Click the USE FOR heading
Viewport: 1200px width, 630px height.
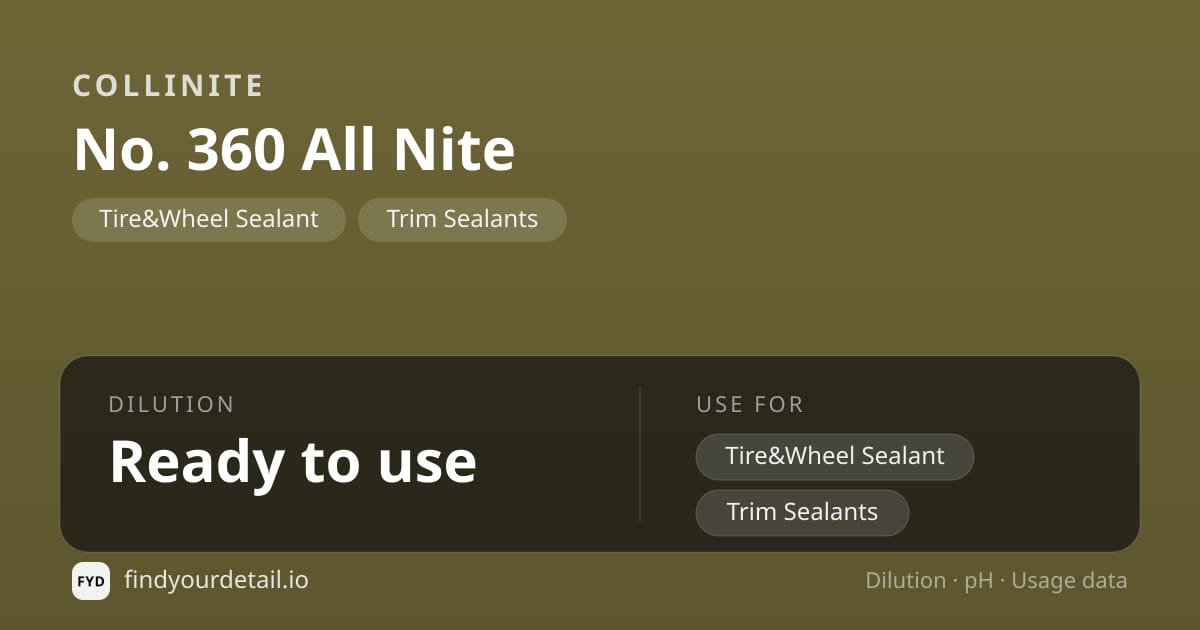click(750, 404)
